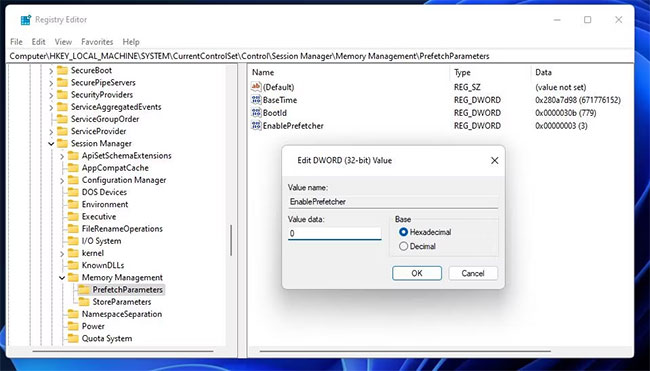Select the SecurityProviders folder icon
650x371 pixels.
[62, 95]
